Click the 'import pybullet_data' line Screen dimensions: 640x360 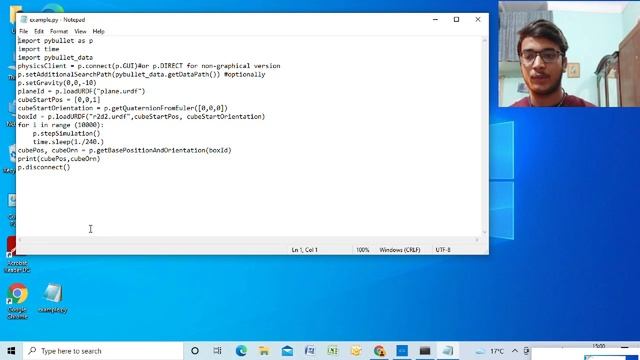(55, 58)
